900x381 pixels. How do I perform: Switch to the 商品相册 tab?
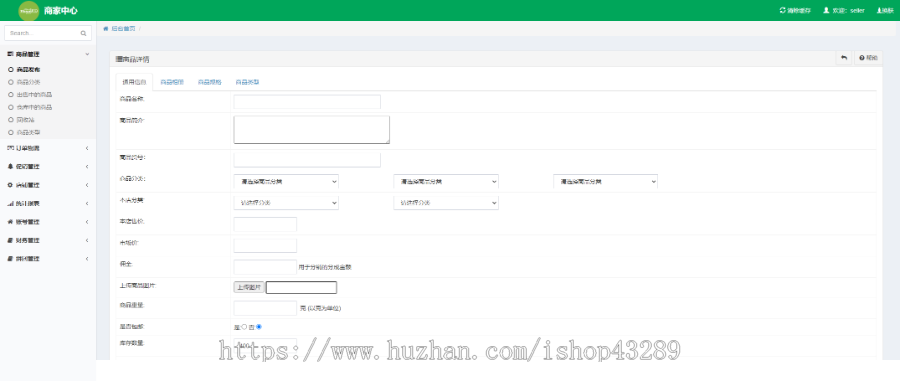click(172, 82)
